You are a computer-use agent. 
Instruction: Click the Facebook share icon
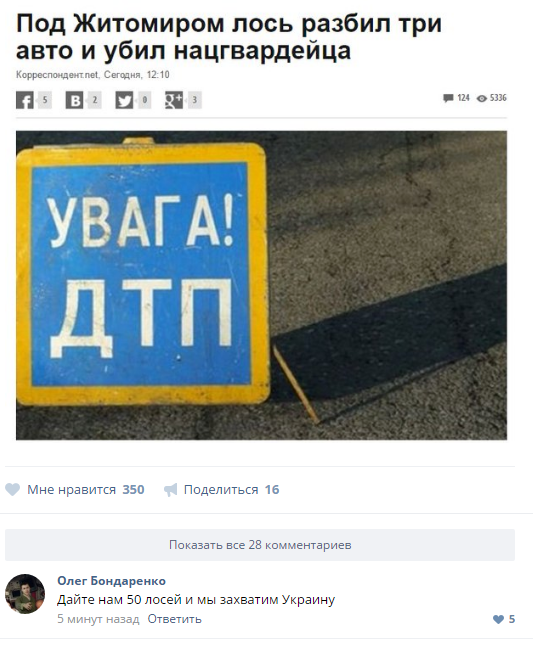[x=25, y=100]
